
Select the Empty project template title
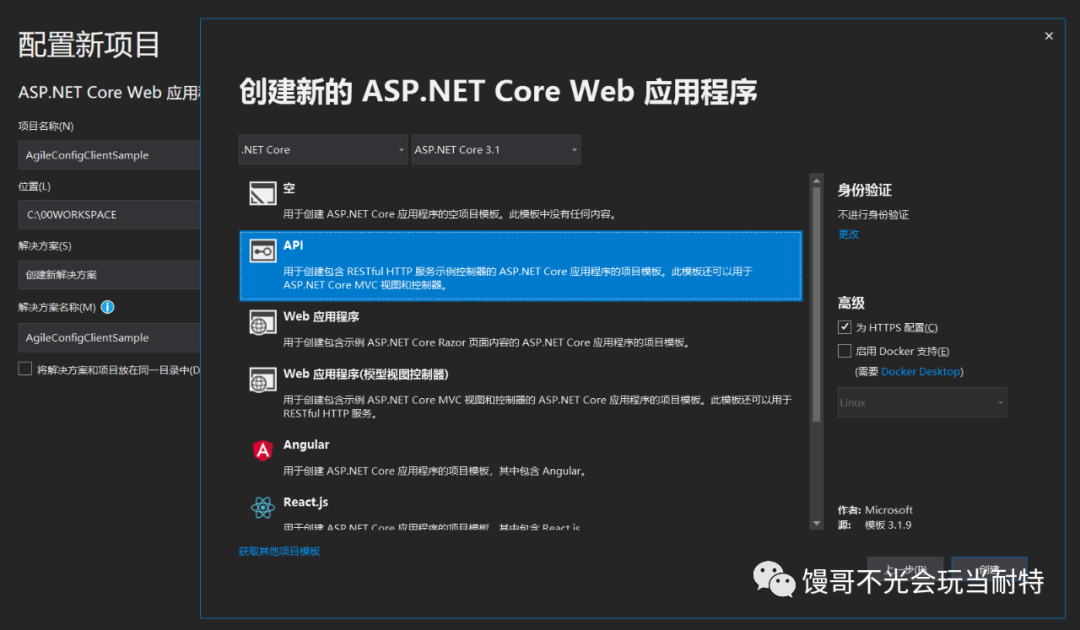289,188
